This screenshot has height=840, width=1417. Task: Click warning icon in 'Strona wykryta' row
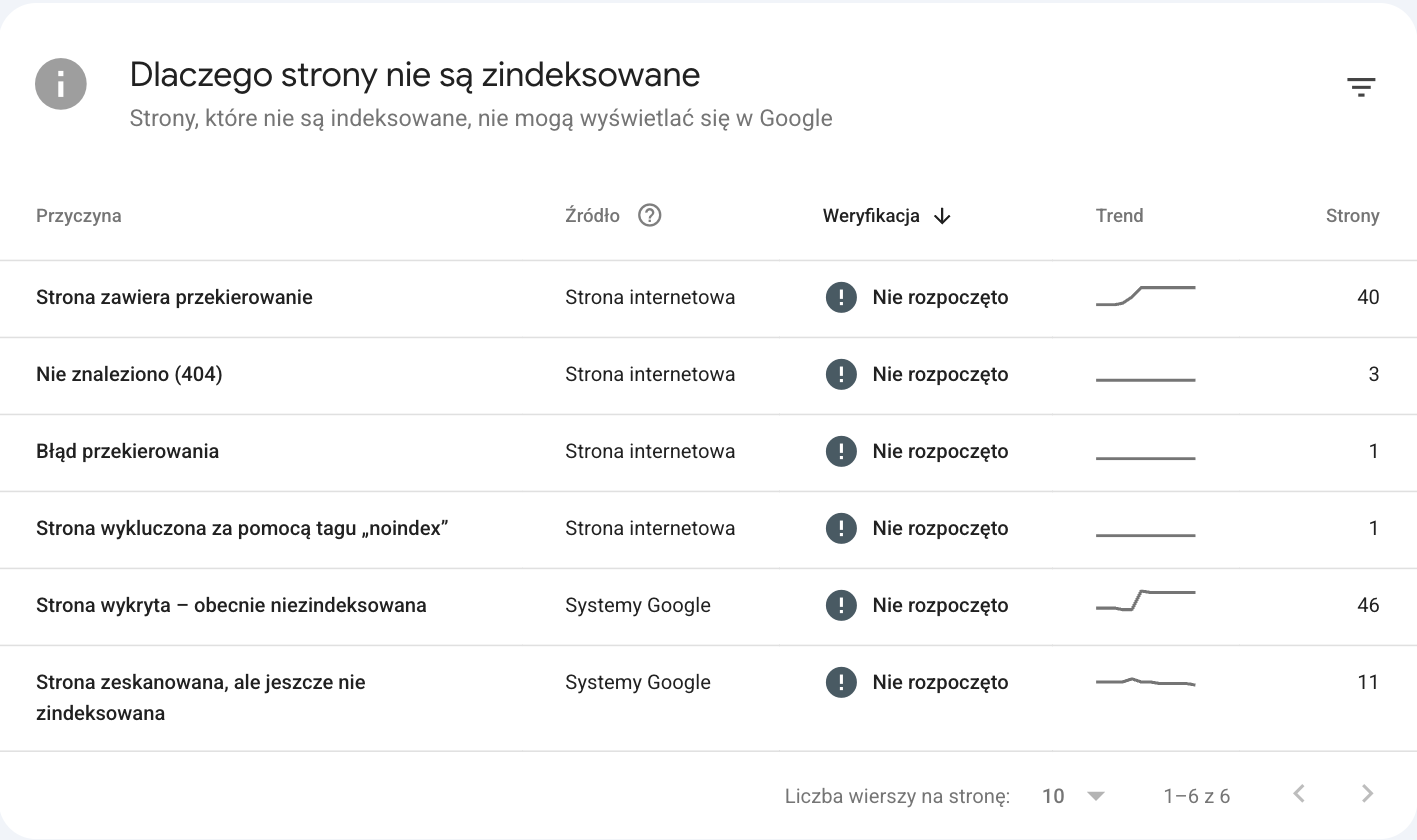click(841, 605)
